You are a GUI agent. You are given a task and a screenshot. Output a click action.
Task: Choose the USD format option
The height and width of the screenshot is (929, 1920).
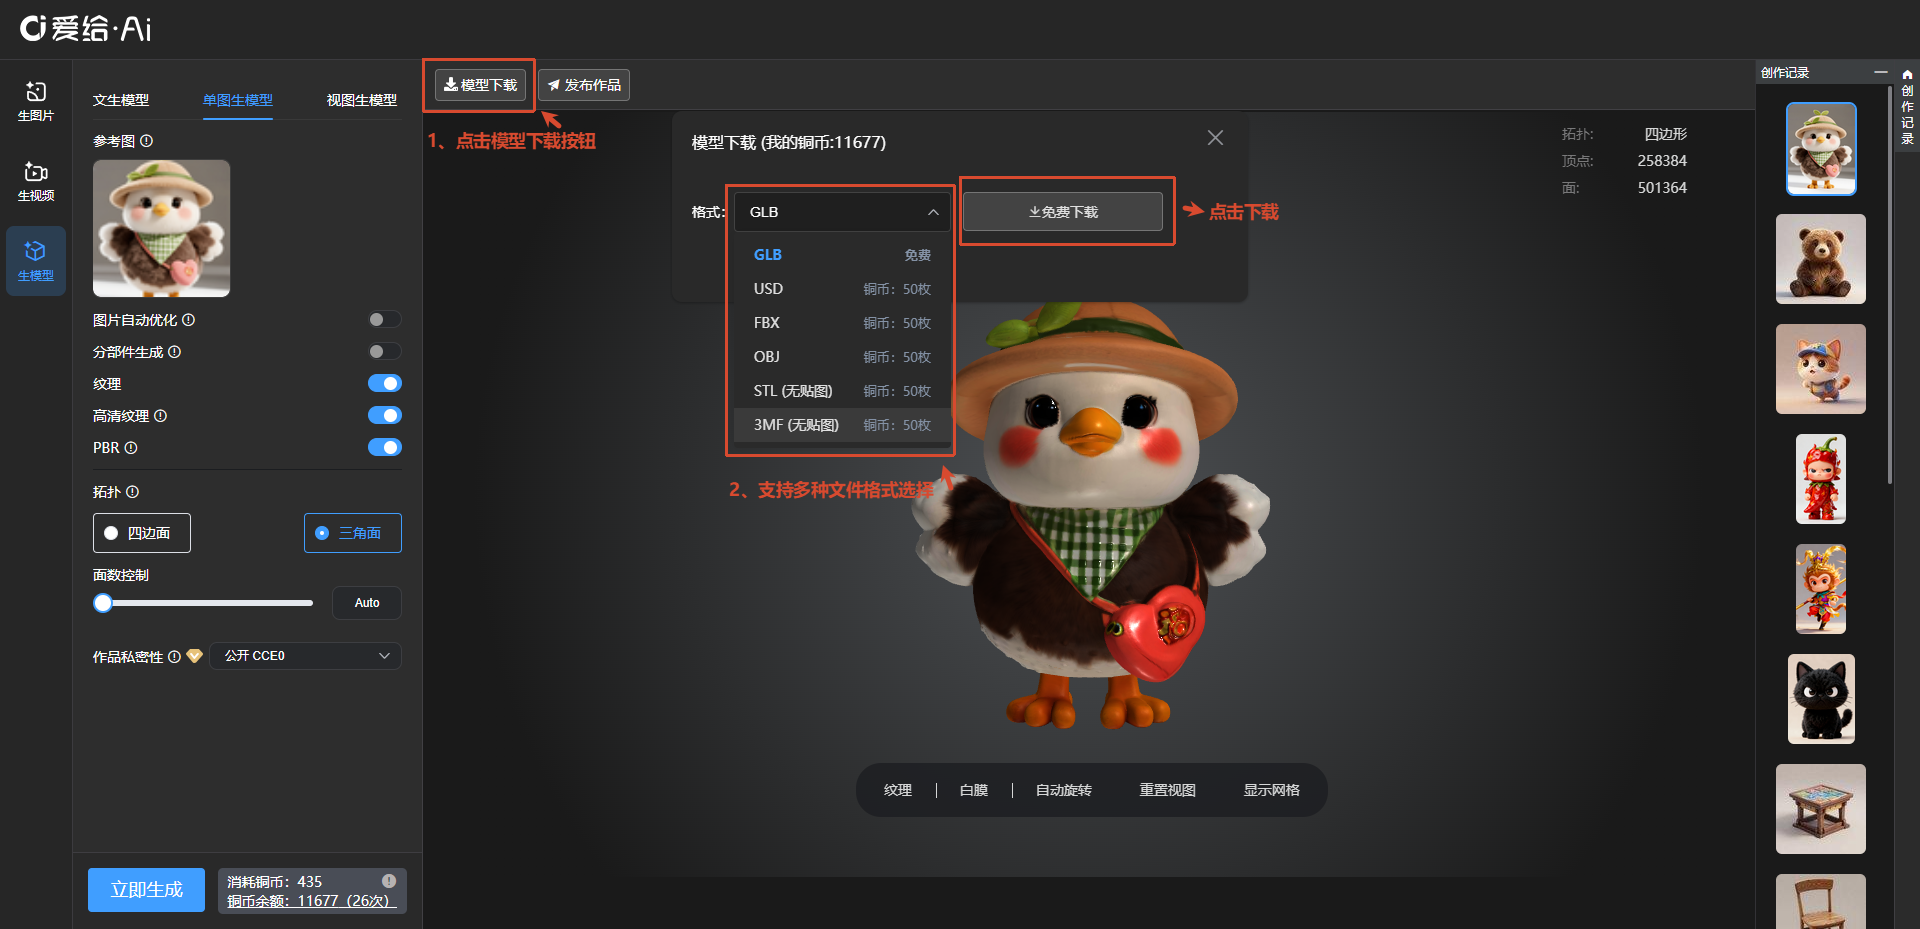(x=842, y=289)
